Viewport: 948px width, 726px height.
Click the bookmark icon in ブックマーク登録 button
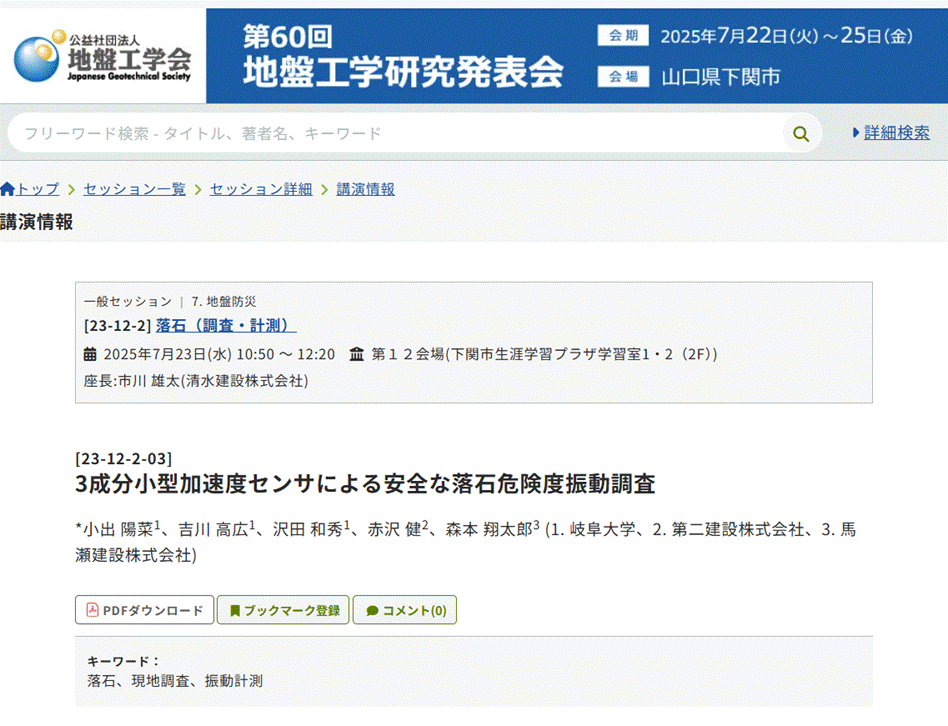235,611
